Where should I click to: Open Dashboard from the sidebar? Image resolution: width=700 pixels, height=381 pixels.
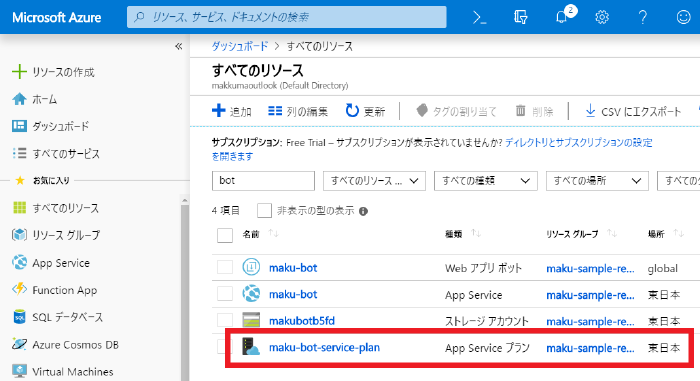coord(60,126)
